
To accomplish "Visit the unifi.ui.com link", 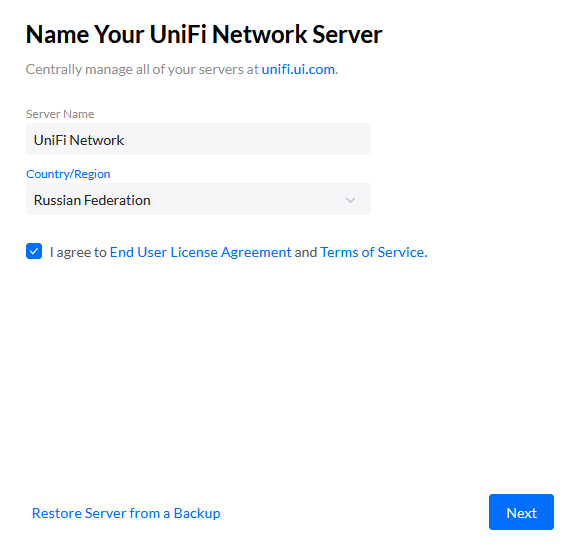I will 298,69.
